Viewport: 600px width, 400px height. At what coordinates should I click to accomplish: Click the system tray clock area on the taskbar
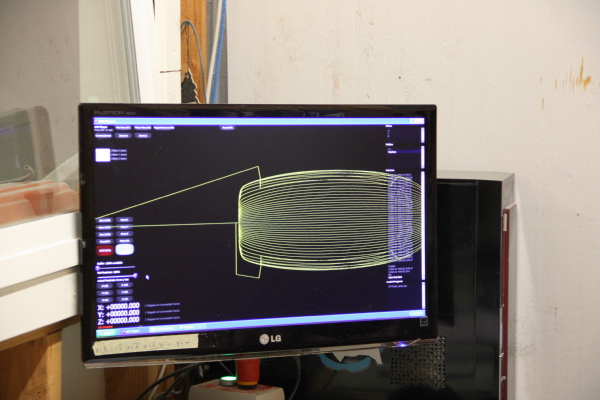pos(416,313)
